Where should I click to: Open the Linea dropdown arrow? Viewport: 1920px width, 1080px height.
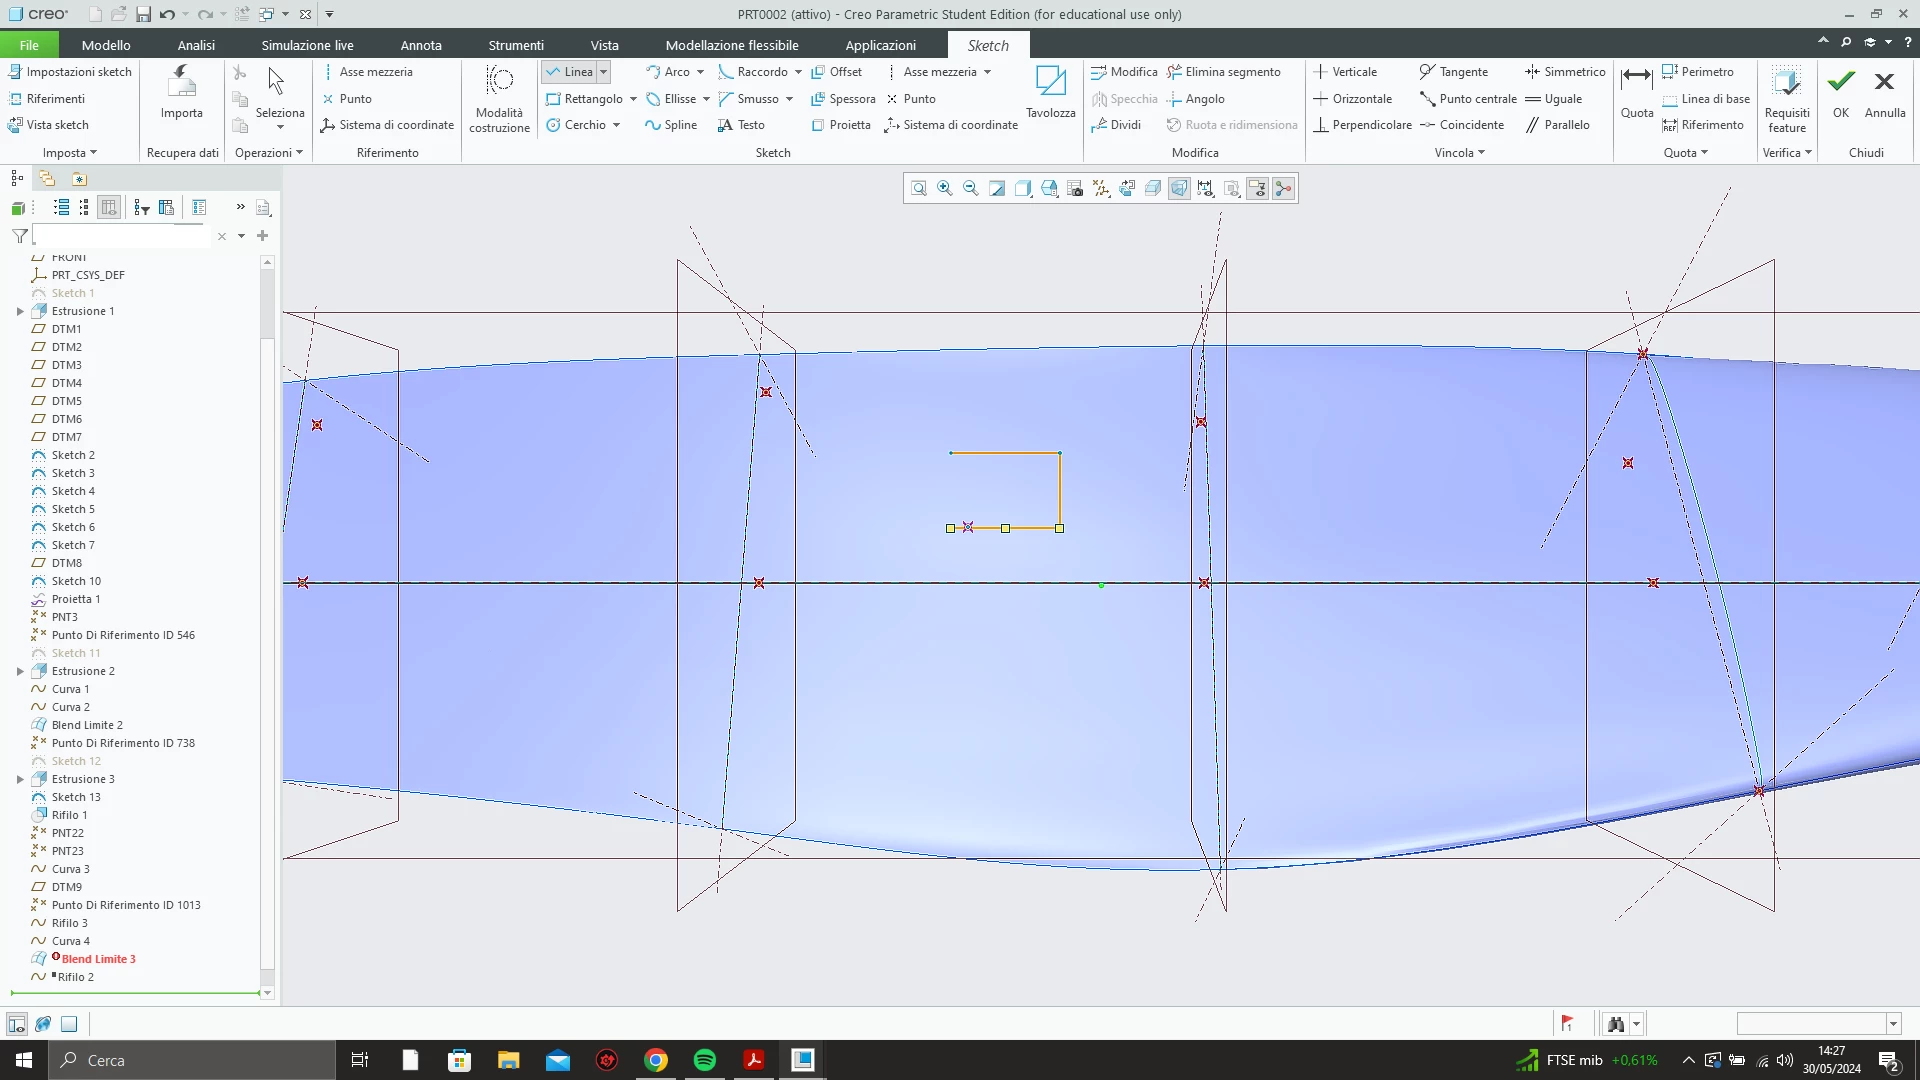tap(603, 72)
